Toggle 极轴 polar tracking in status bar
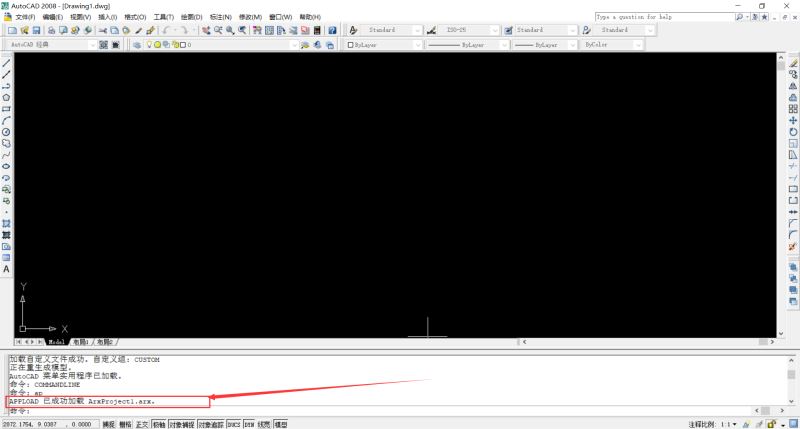Screen dimensions: 800x429 [x=159, y=424]
